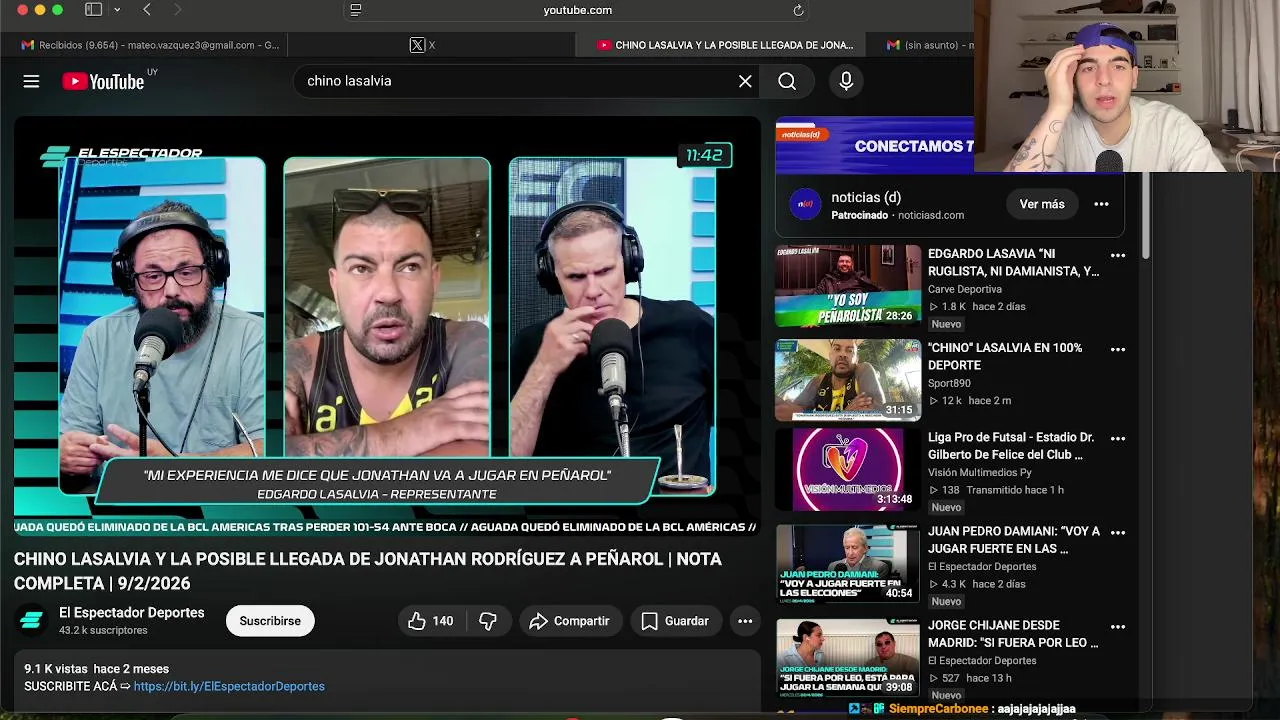
Task: Play the Sport890 Lasalvia thumbnail
Action: coord(848,380)
